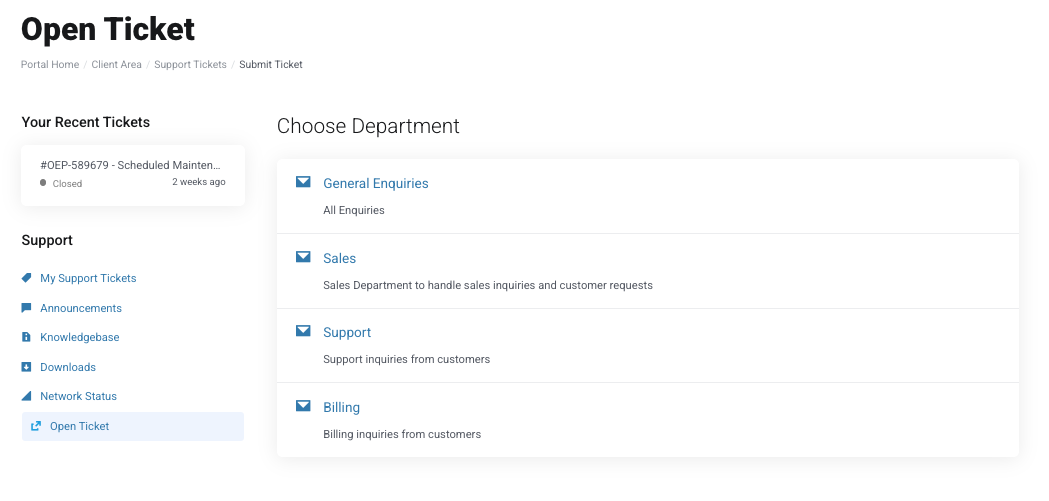Click the envelope icon beside Billing
Screen dimensions: 1049x501
click(x=303, y=406)
